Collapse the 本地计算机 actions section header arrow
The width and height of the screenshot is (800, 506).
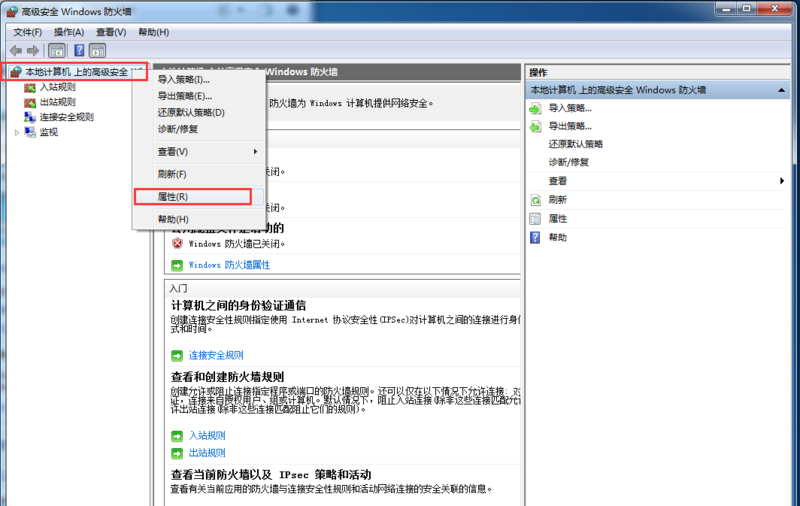pyautogui.click(x=781, y=90)
